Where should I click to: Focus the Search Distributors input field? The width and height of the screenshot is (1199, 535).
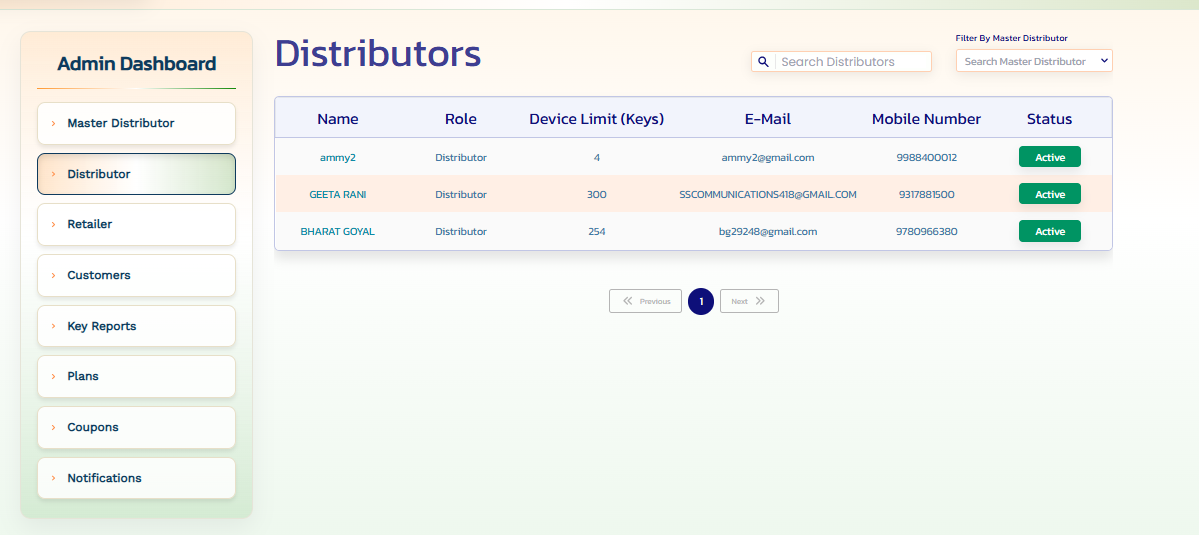tap(853, 62)
